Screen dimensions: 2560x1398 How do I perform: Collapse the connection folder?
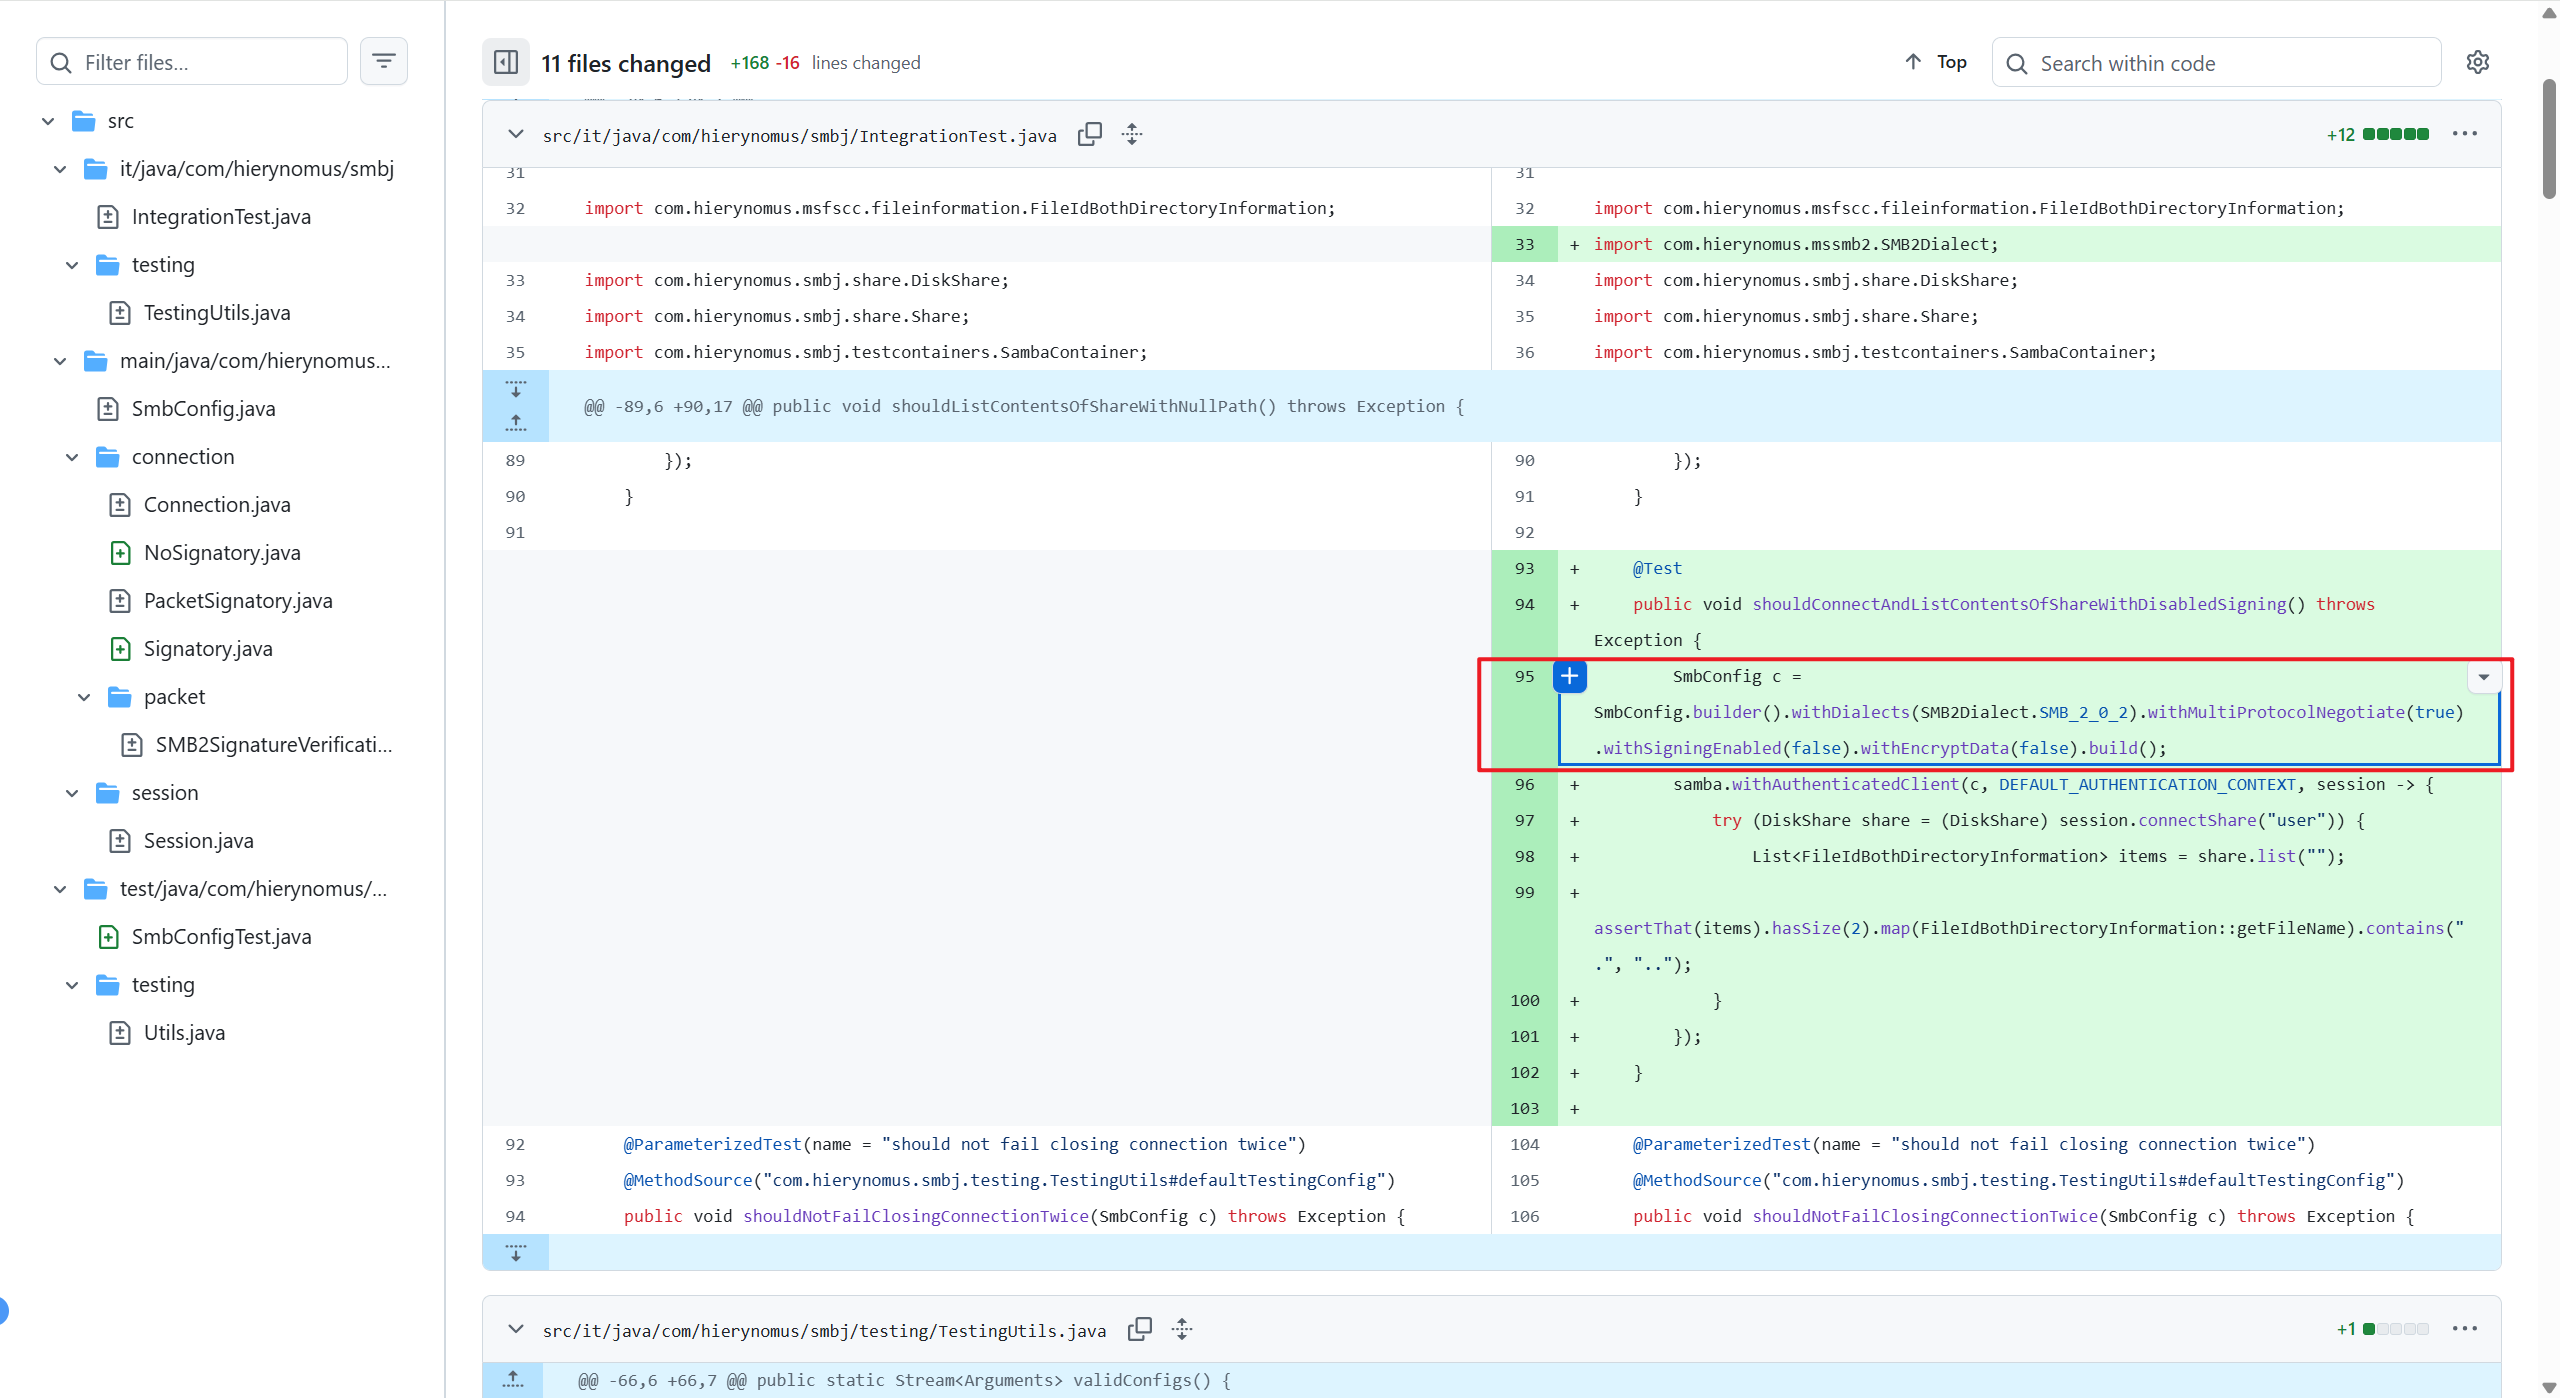[72, 457]
